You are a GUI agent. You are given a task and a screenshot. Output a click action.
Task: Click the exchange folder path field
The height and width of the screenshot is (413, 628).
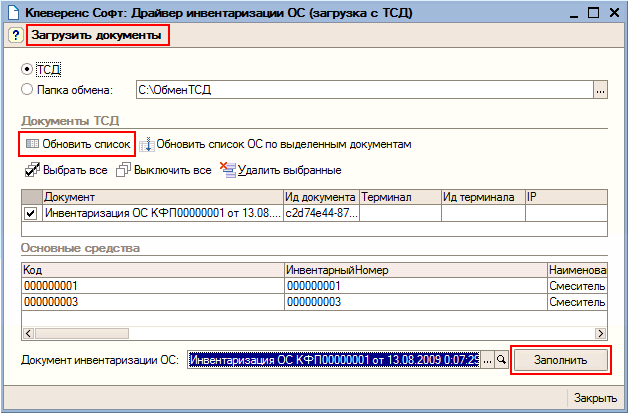pyautogui.click(x=364, y=90)
